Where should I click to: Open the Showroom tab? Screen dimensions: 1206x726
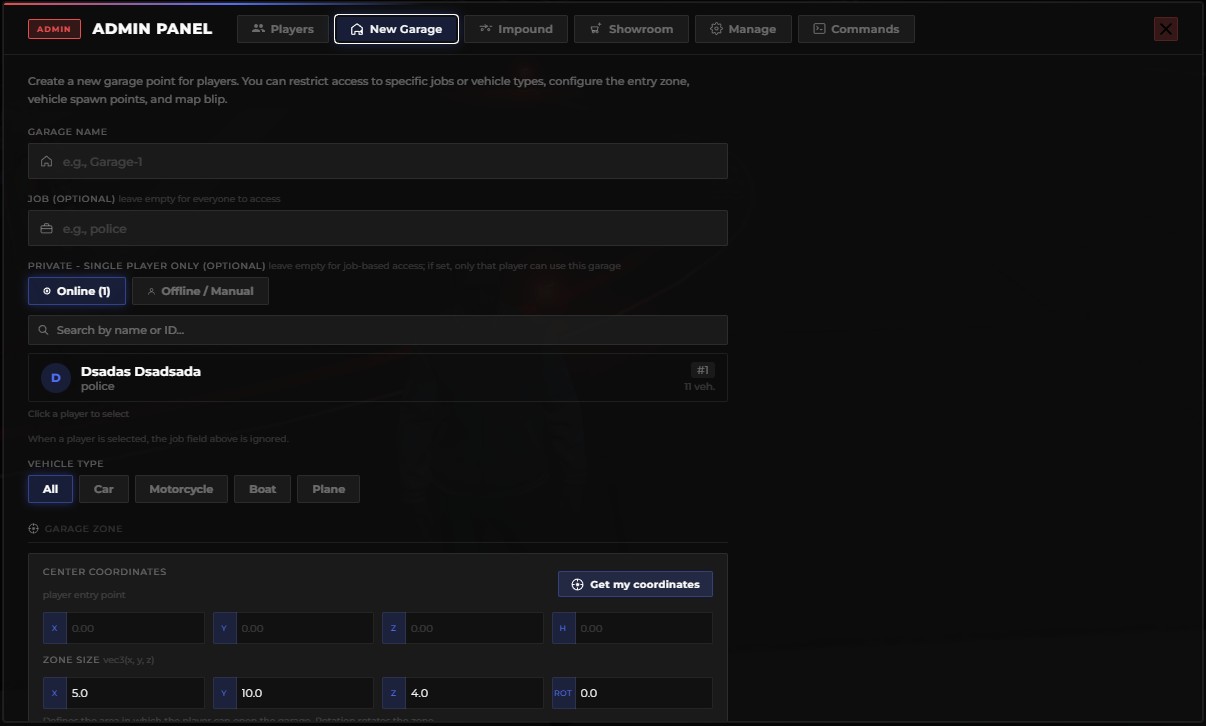click(x=631, y=29)
